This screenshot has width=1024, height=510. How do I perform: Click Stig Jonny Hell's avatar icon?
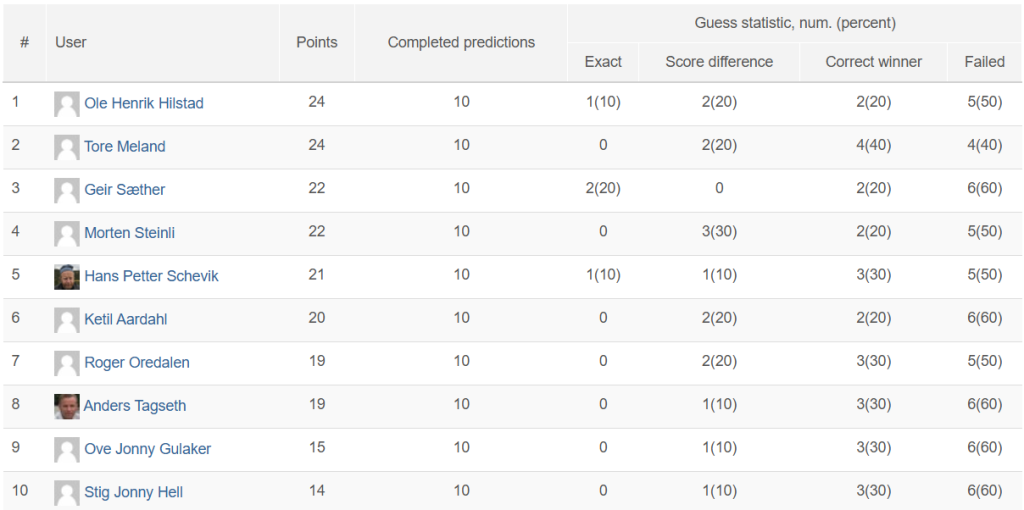click(x=67, y=492)
